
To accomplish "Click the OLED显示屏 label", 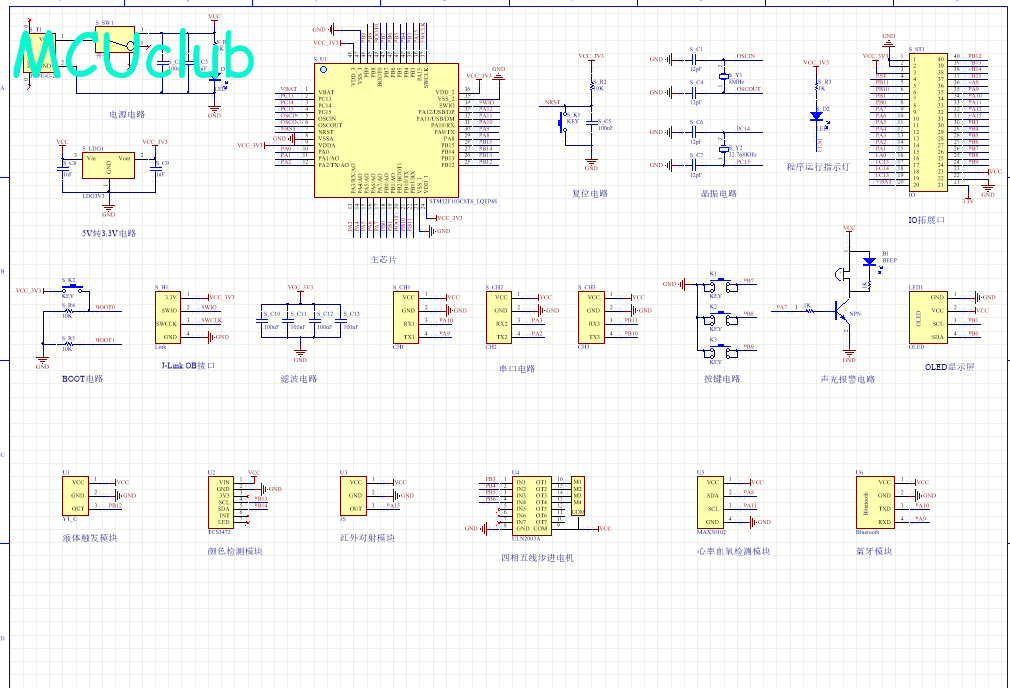I will (950, 367).
